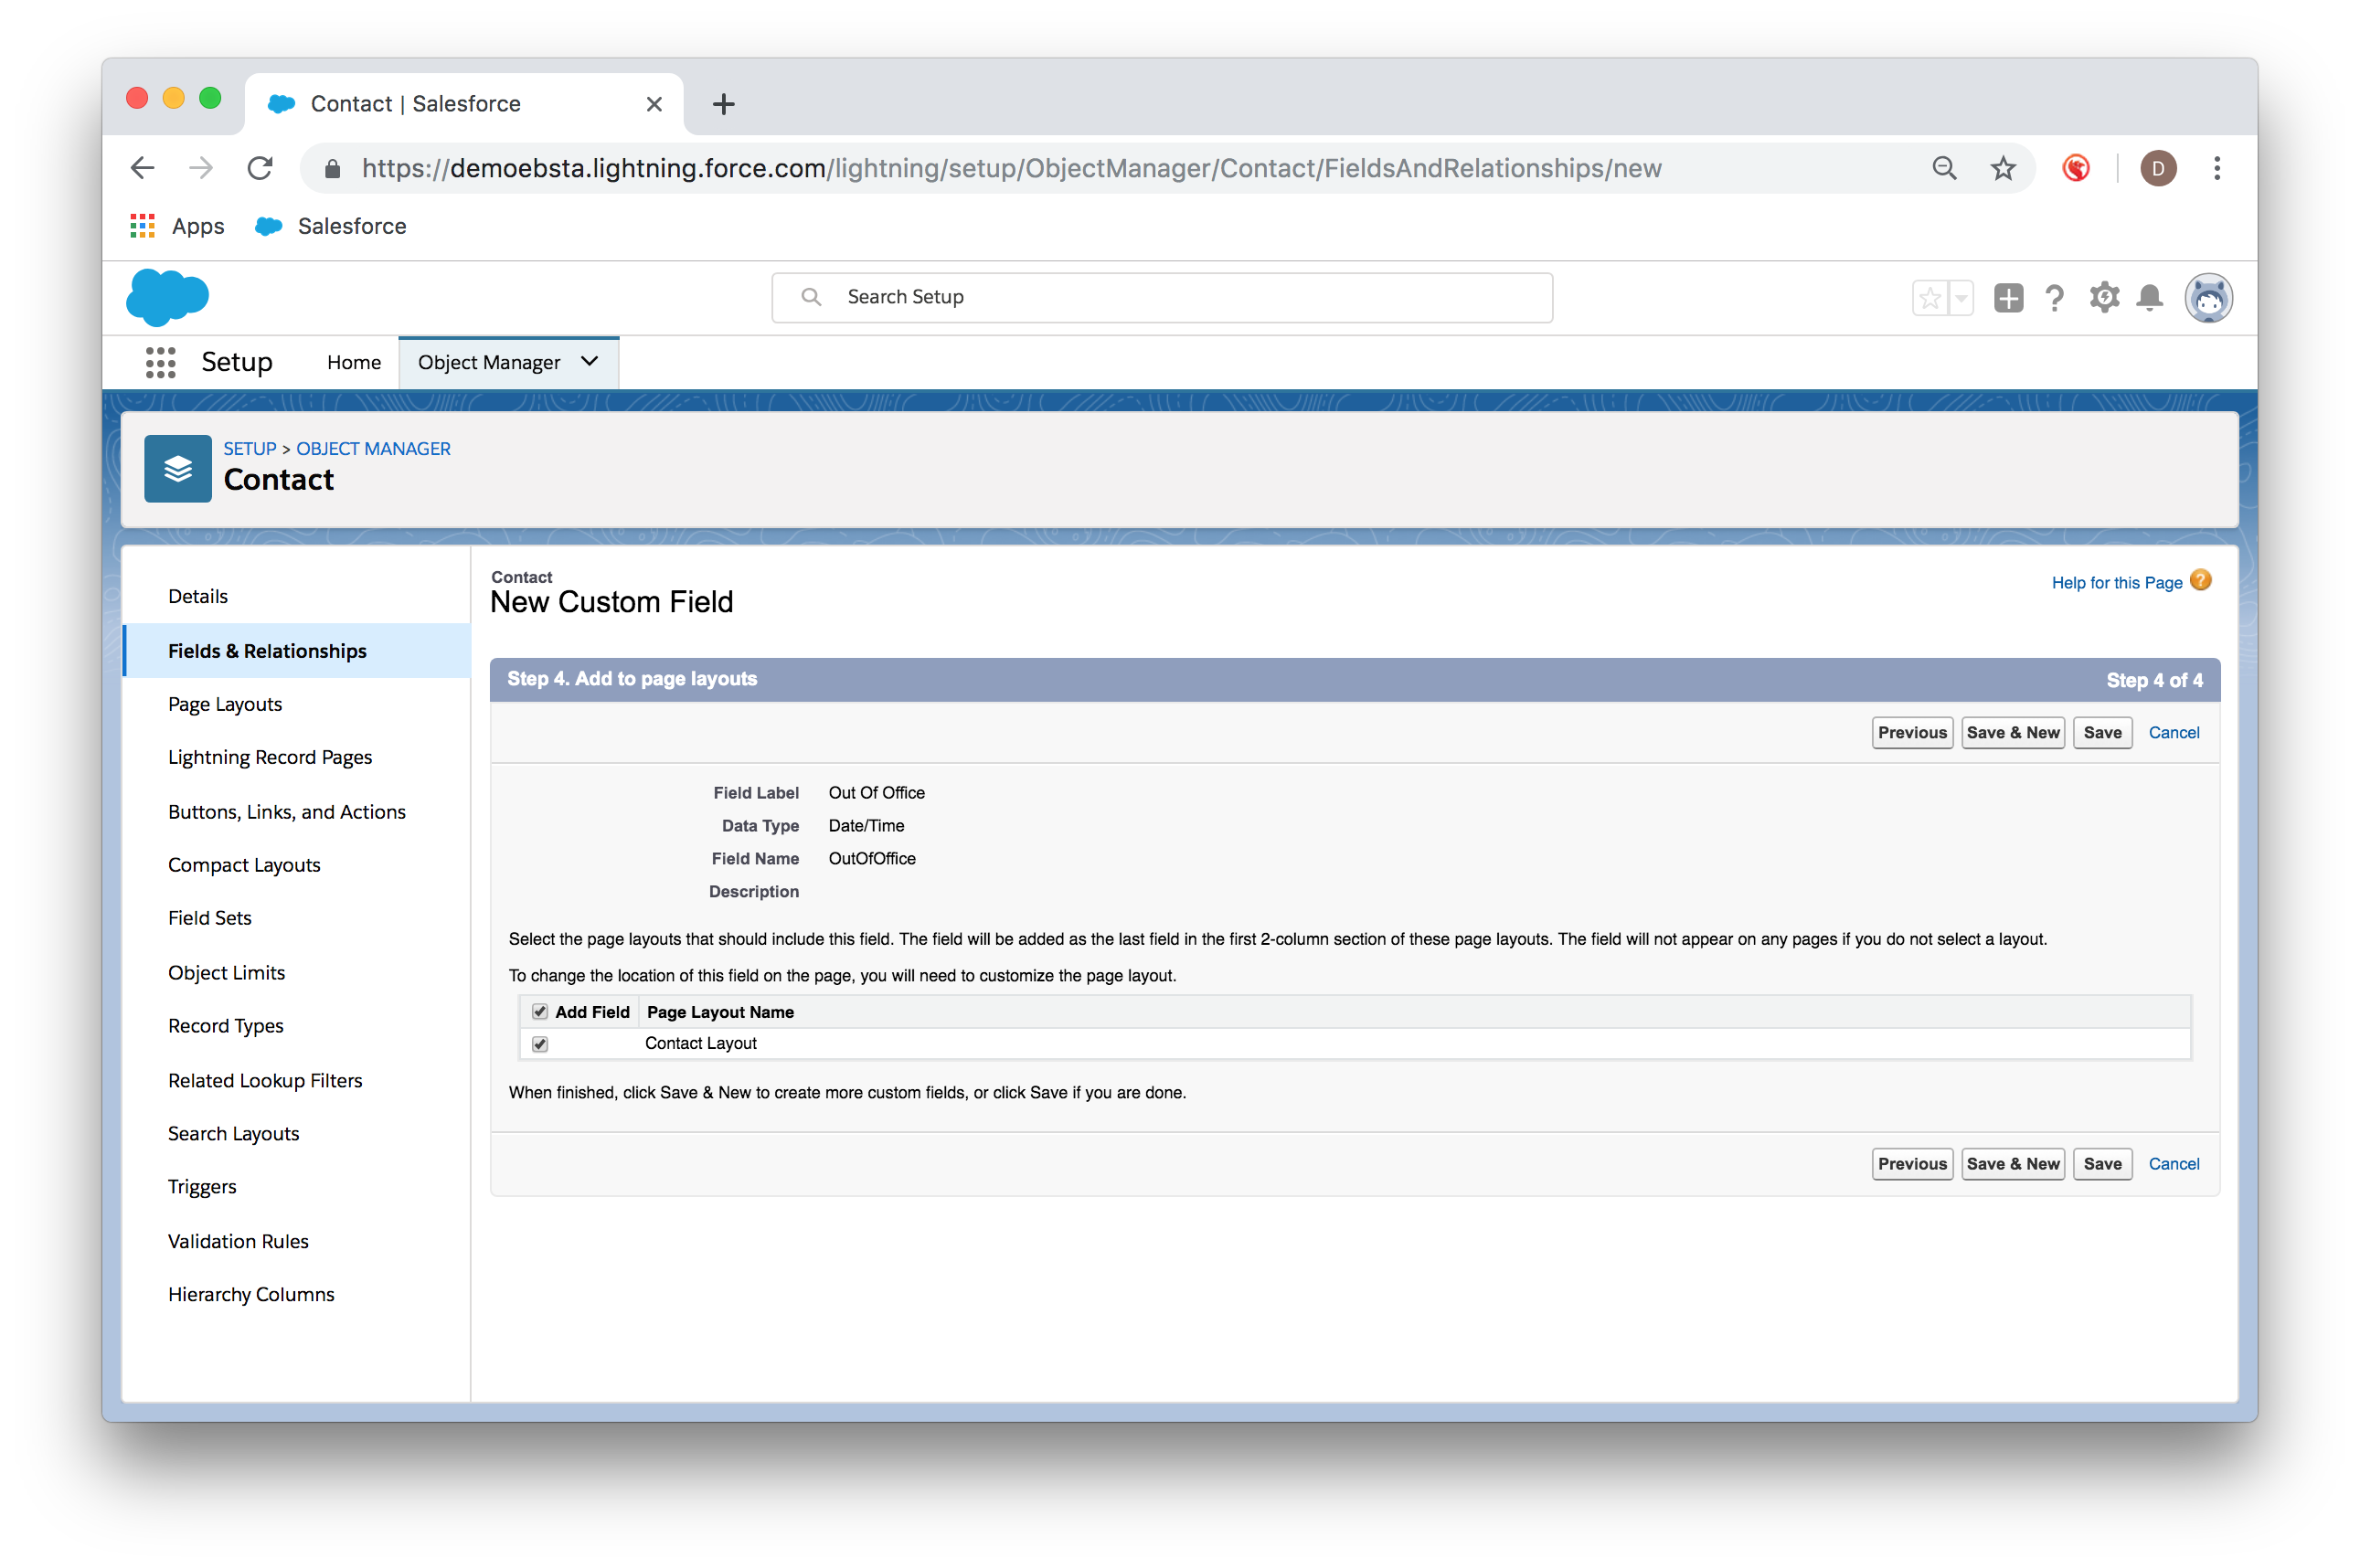This screenshot has height=1568, width=2360.
Task: Open the question mark help menu
Action: pyautogui.click(x=2054, y=297)
